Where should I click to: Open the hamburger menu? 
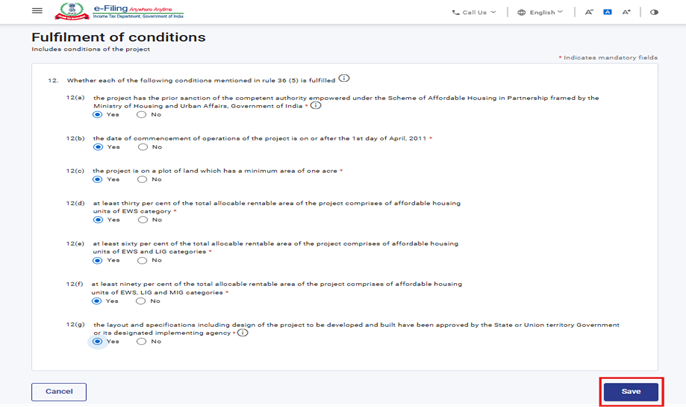[37, 11]
